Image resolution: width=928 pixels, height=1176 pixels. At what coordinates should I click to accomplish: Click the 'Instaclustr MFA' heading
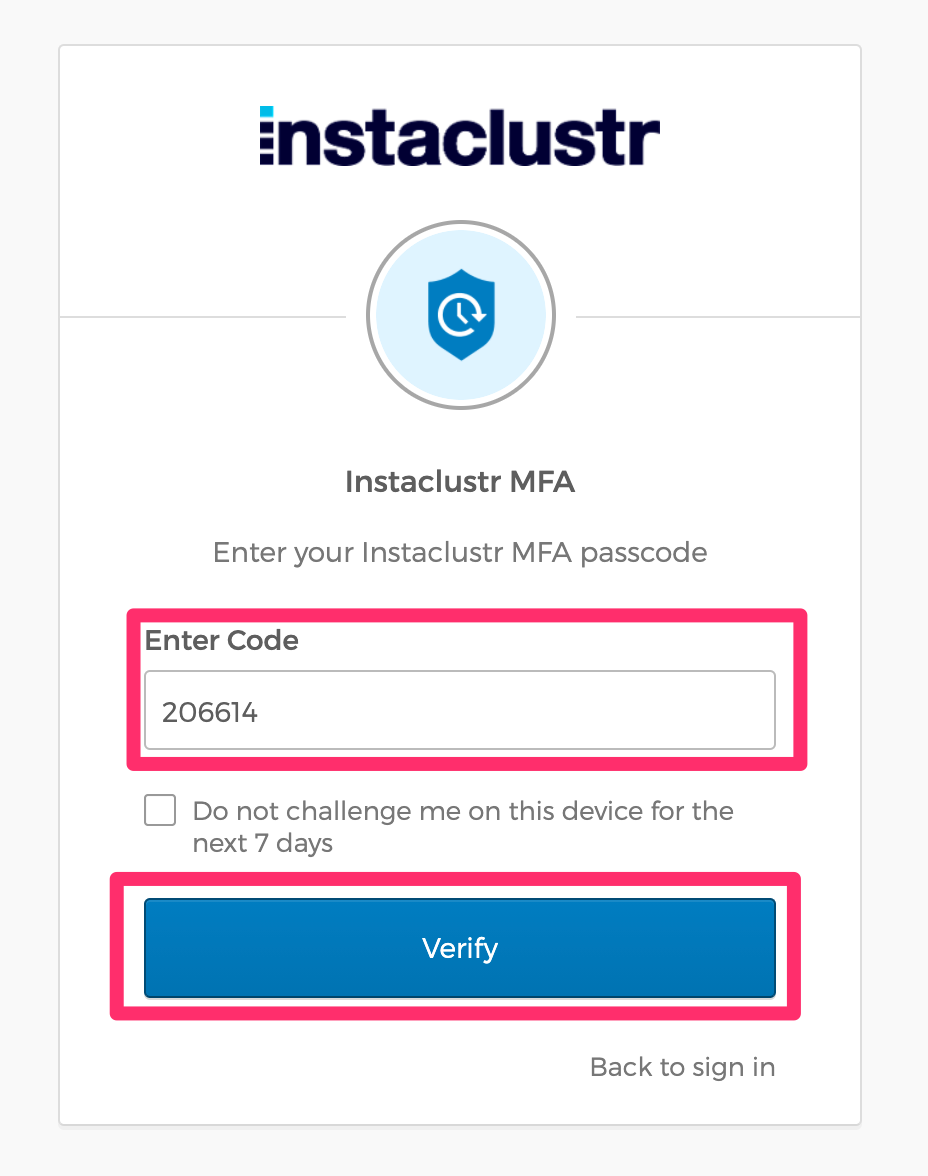460,482
